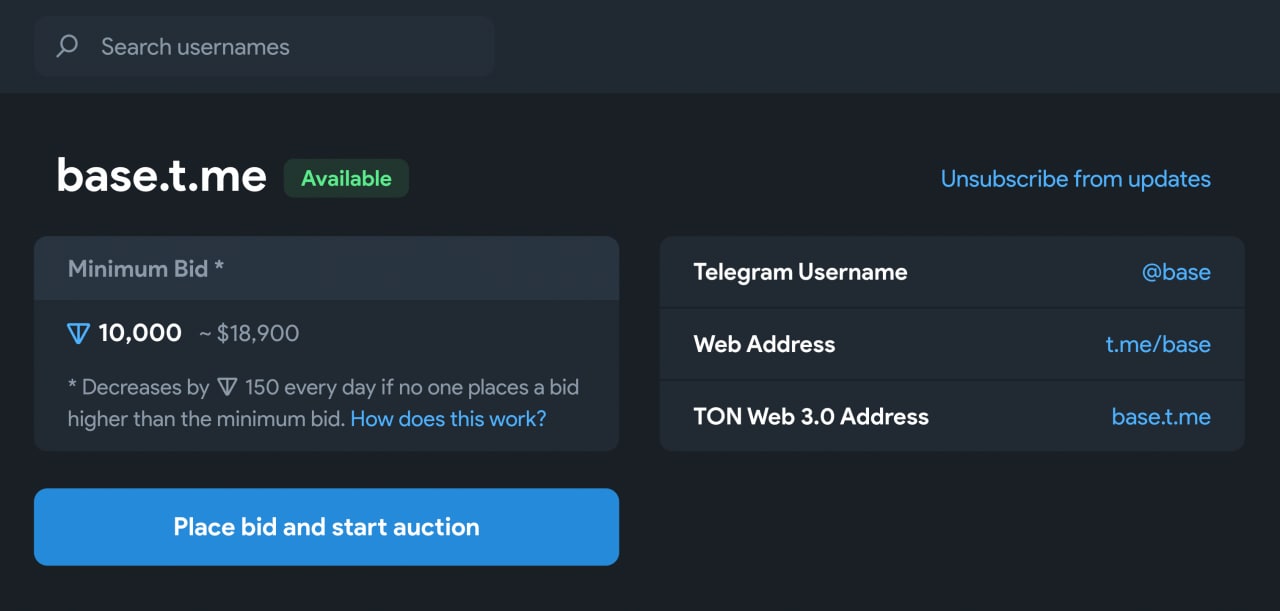Open the How does this work link
The width and height of the screenshot is (1280, 611).
pyautogui.click(x=448, y=419)
